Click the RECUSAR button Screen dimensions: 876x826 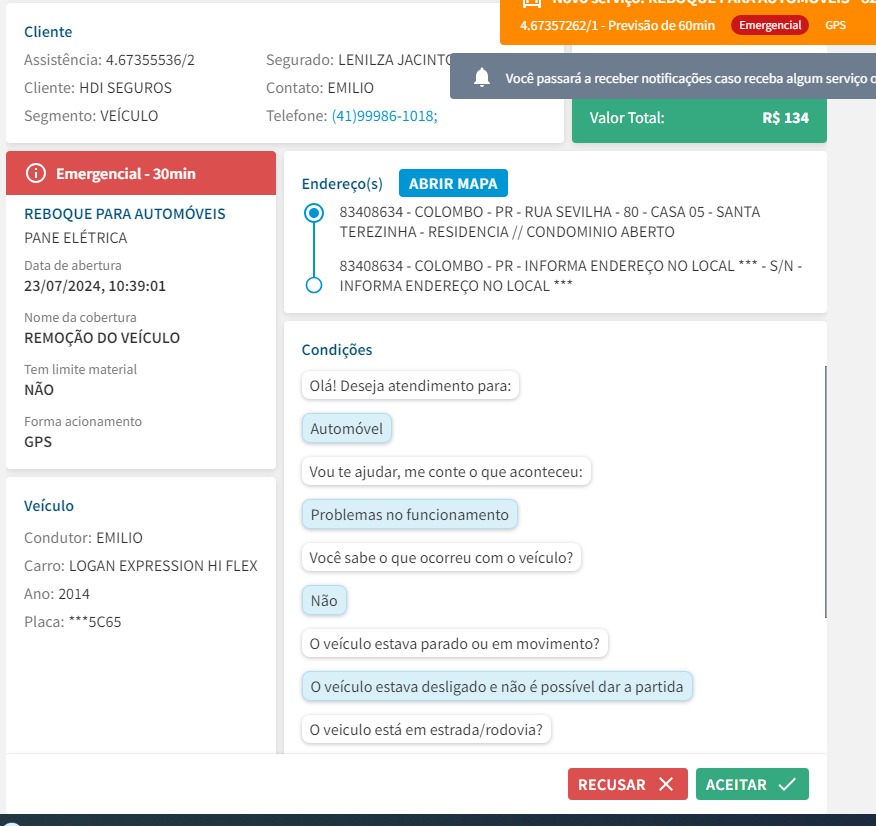pos(627,784)
